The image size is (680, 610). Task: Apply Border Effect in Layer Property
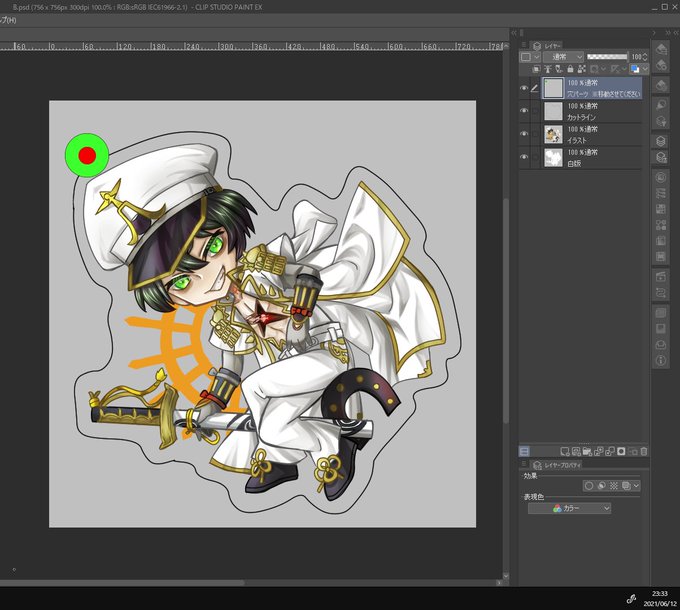[x=588, y=486]
